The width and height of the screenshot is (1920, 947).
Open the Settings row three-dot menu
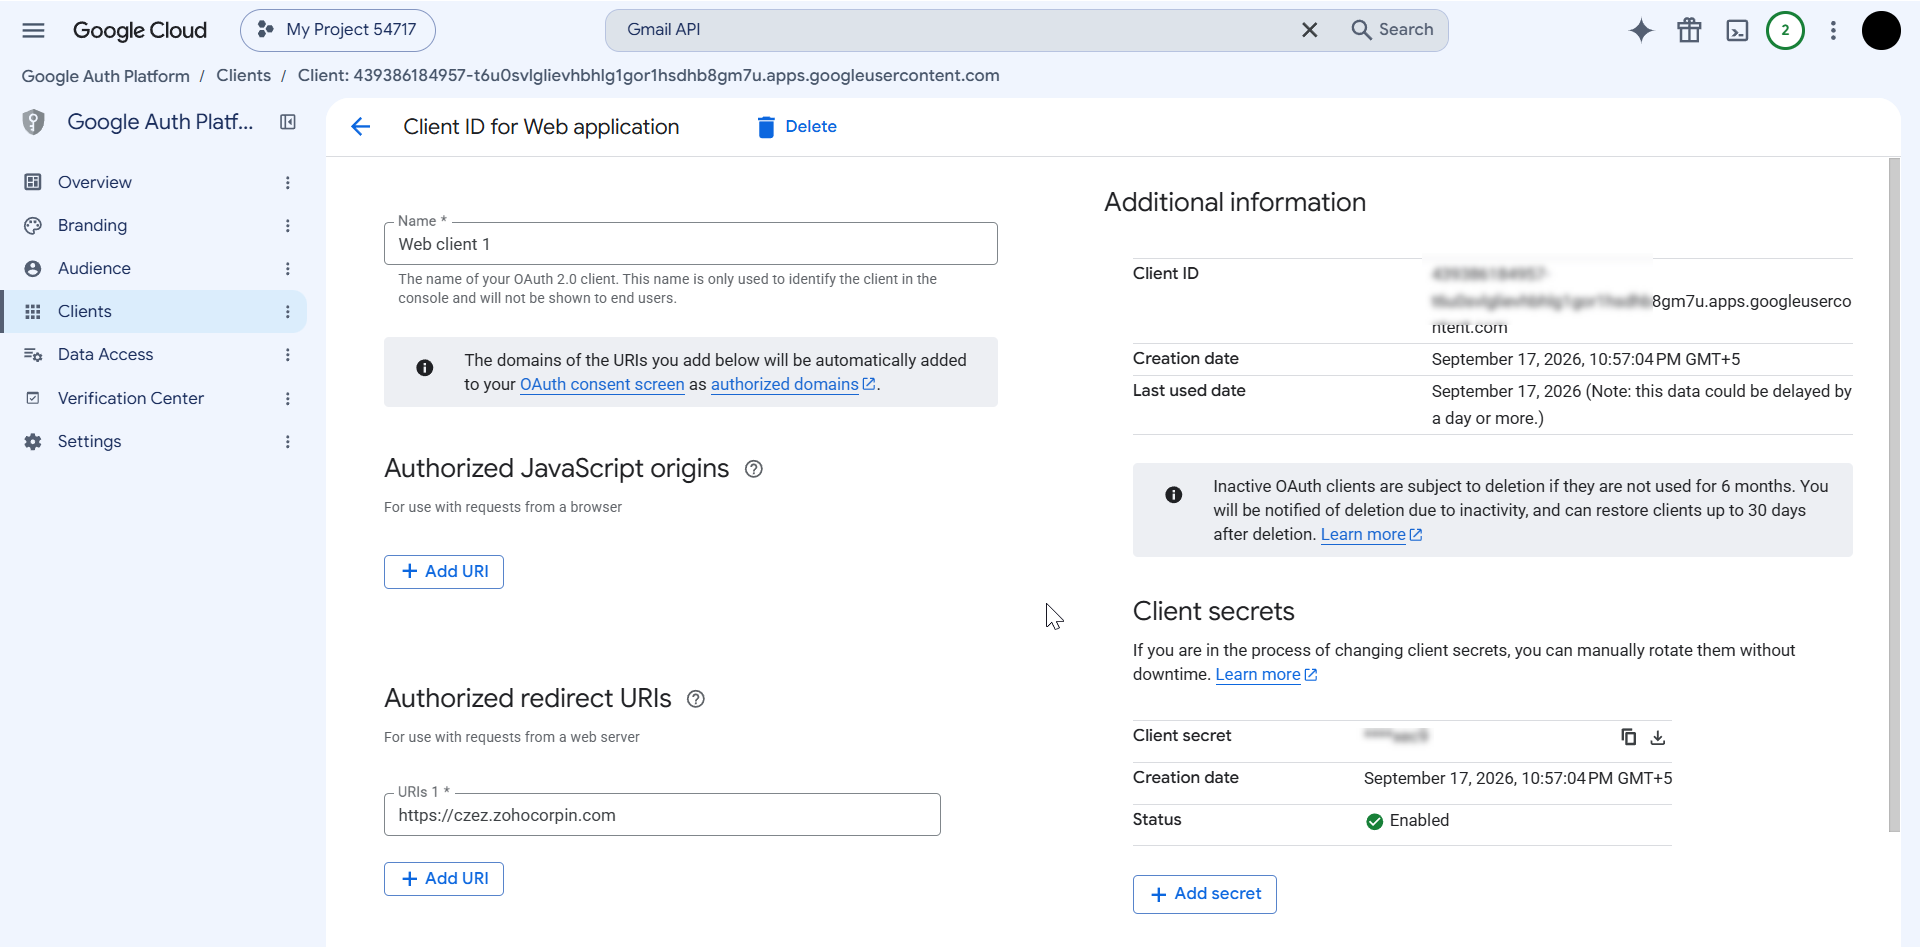tap(288, 441)
